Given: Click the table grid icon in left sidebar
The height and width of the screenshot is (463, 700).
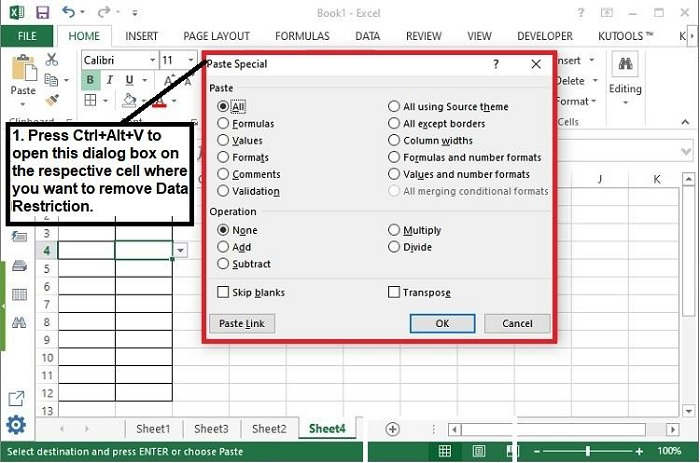Looking at the screenshot, I should (x=19, y=295).
